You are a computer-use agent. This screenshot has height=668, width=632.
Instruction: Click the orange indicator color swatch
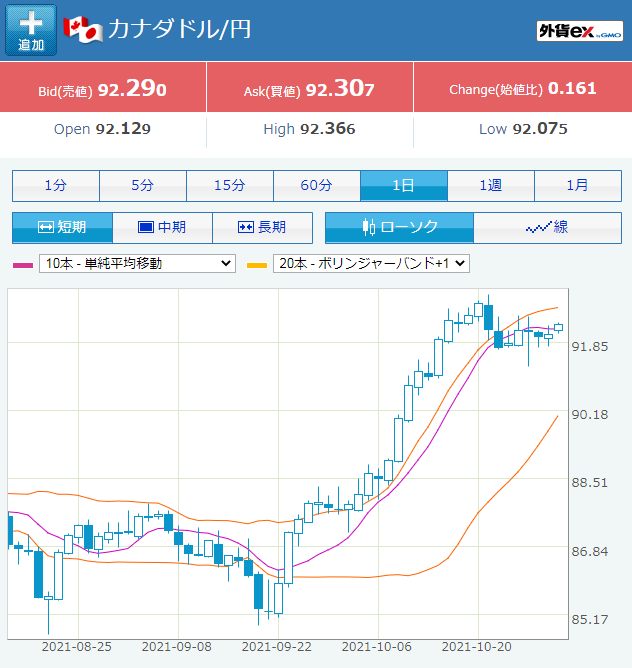click(x=257, y=265)
